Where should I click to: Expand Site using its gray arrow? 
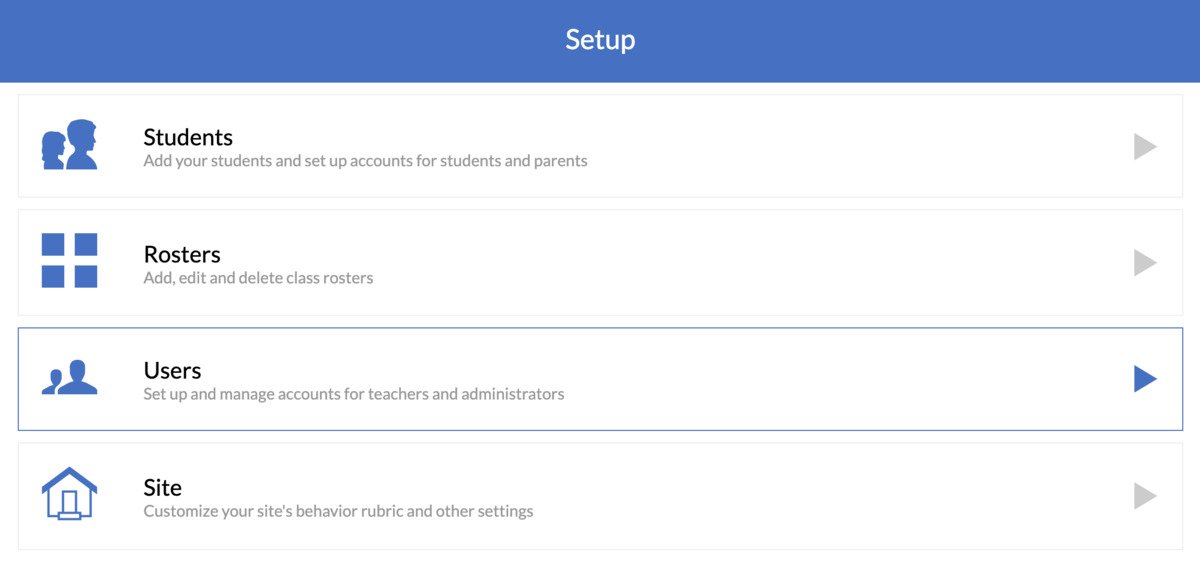click(1144, 496)
